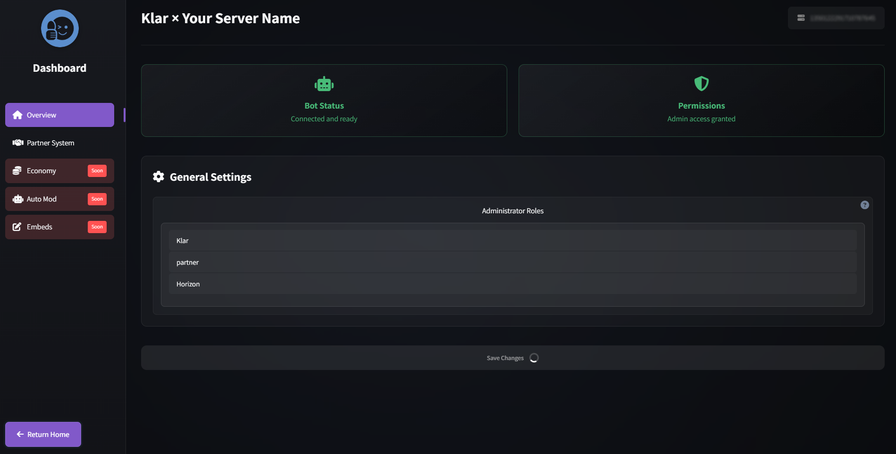The height and width of the screenshot is (454, 896).
Task: Click the green robot Bot Status icon
Action: tap(324, 84)
